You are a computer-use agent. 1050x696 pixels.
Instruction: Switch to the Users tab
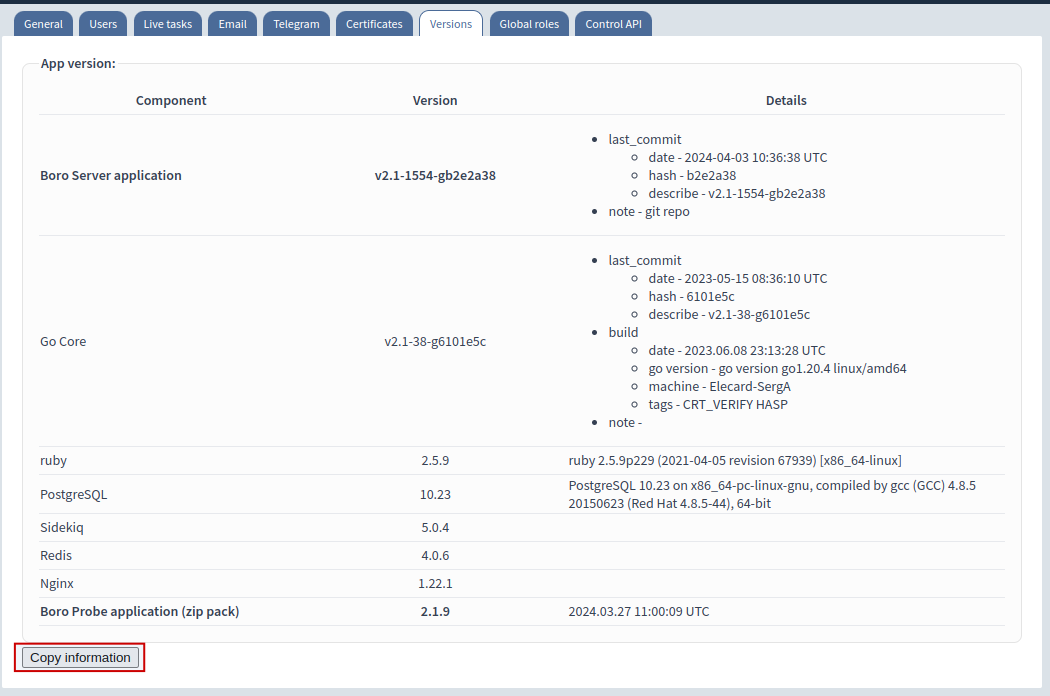coord(103,24)
